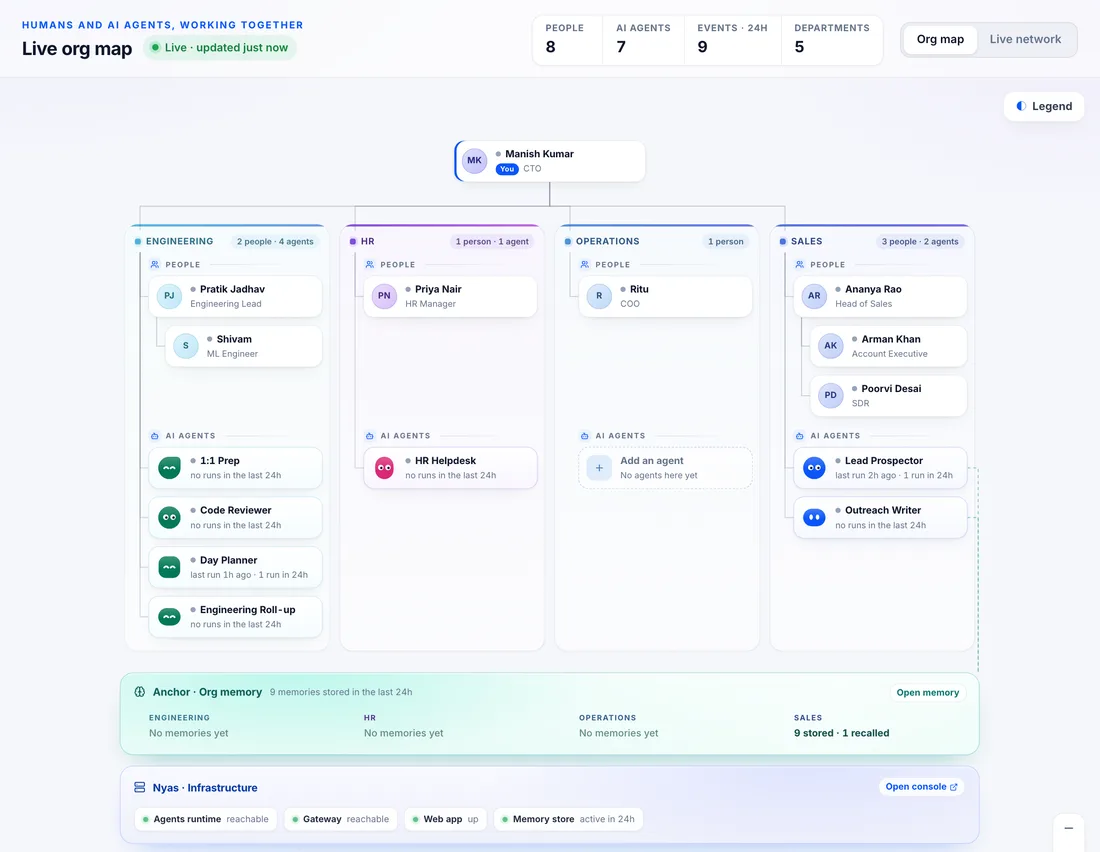The width and height of the screenshot is (1100, 852).
Task: Click the Nyas Infrastructure server icon
Action: click(x=140, y=787)
